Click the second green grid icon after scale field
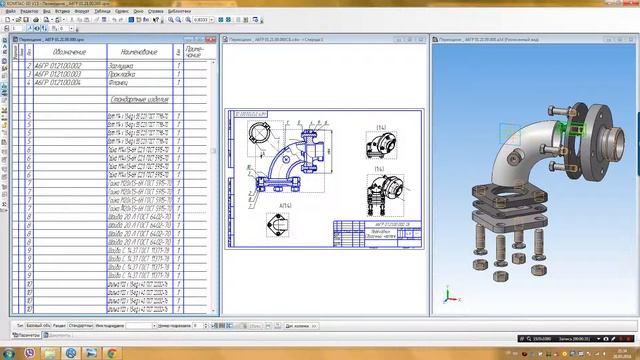 [x=228, y=20]
